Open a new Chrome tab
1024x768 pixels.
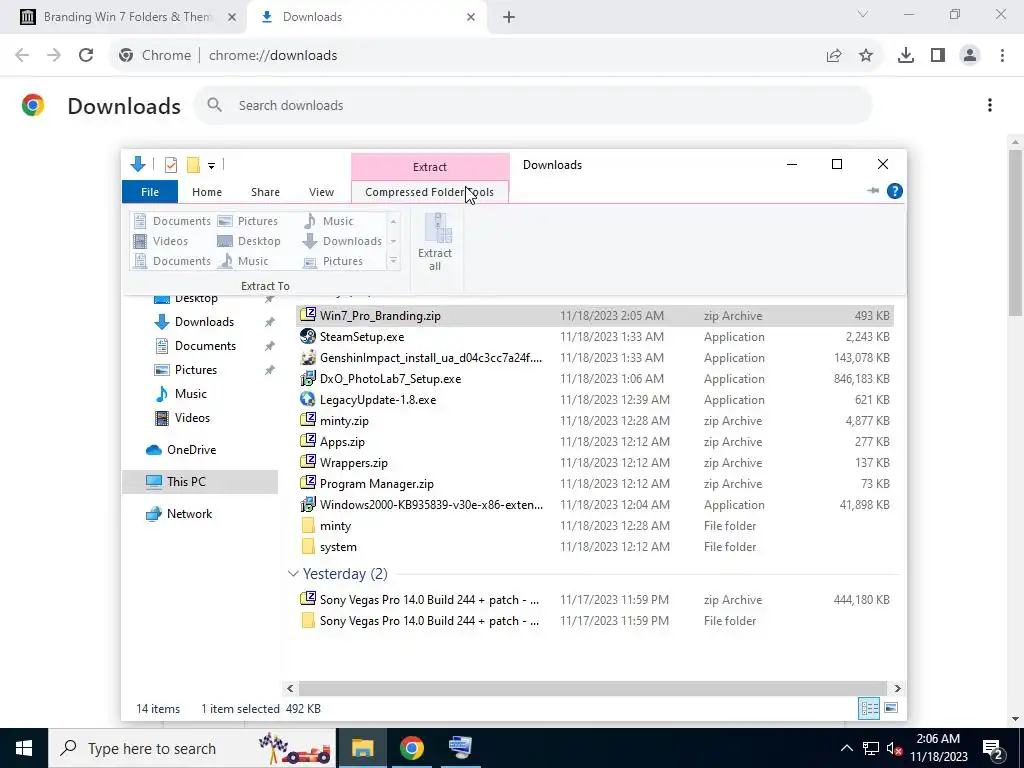[x=509, y=17]
